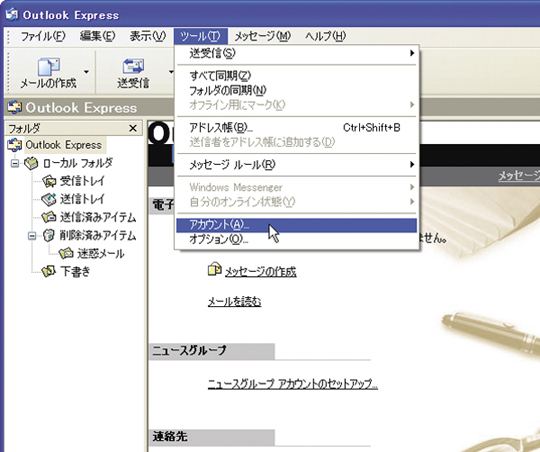This screenshot has height=452, width=540.
Task: Click the メッセージの作成 icon
Action: [215, 270]
